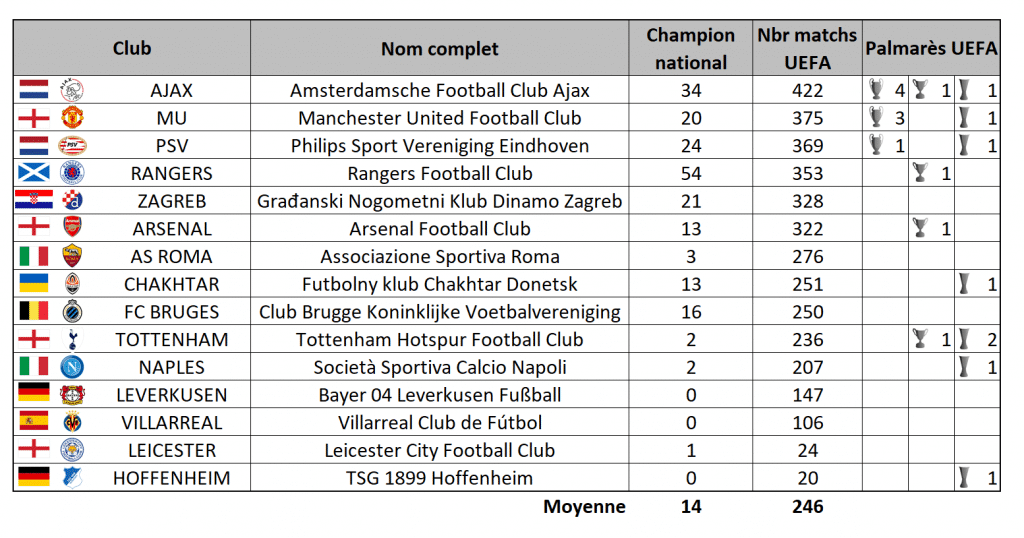Click the "Club" column header
Image resolution: width=1024 pixels, height=538 pixels.
click(132, 48)
